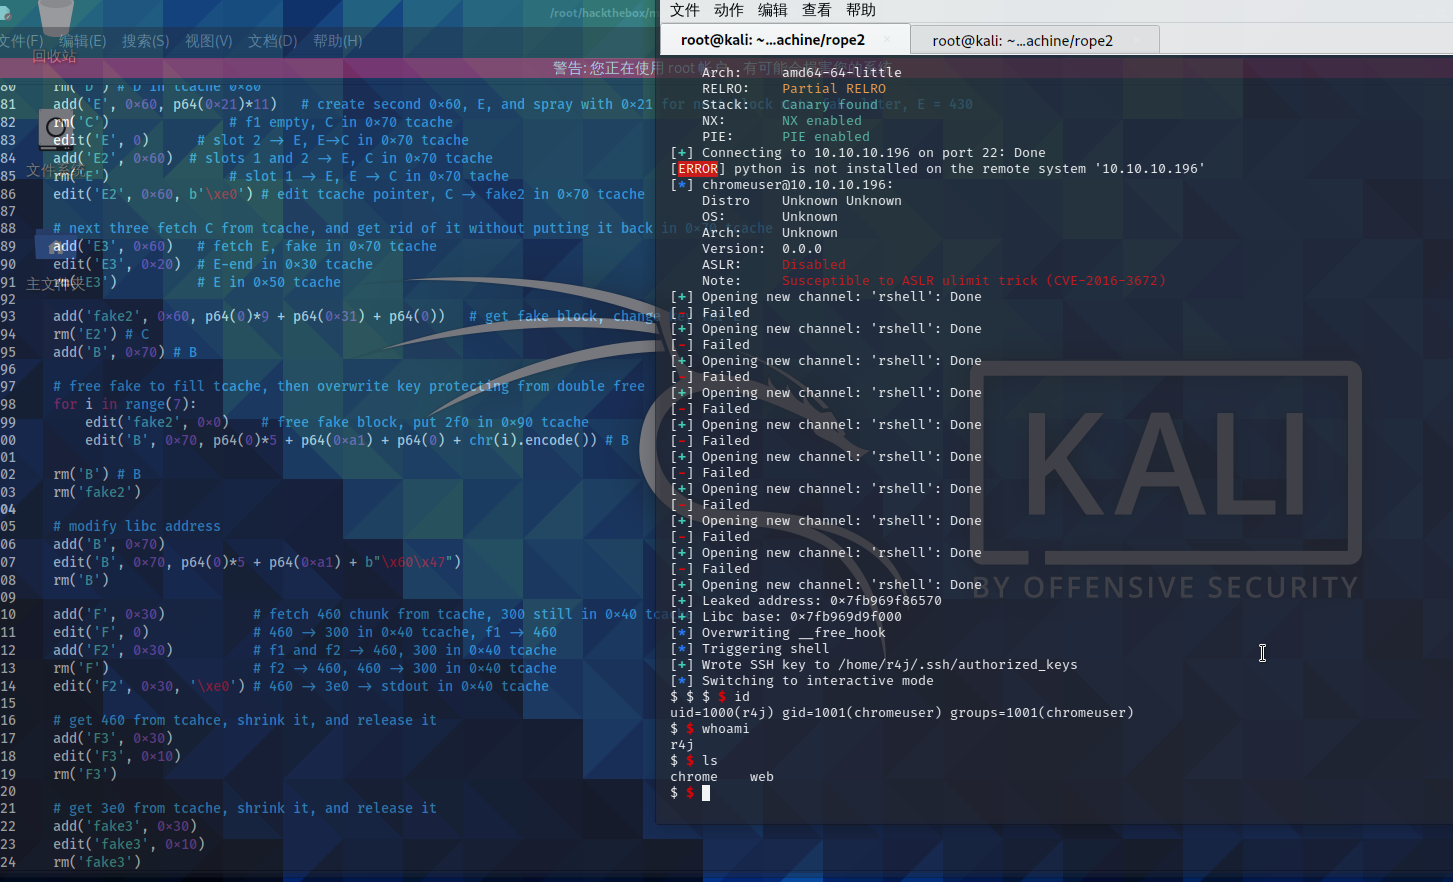The image size is (1453, 882).
Task: Click 'NX enabled' value in terminal
Action: click(x=822, y=121)
